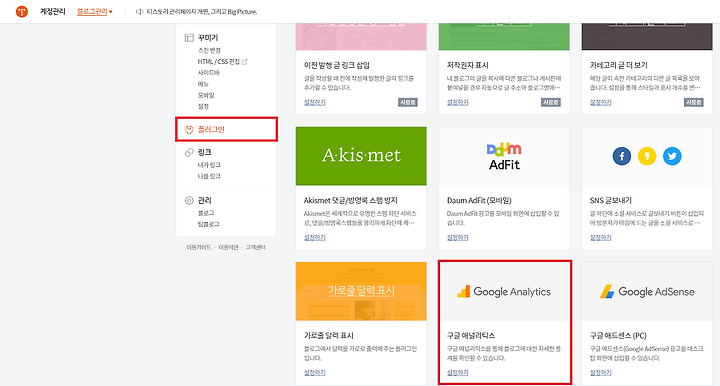The image size is (720, 386).
Task: Expand the 블로그관리 dropdown
Action: [x=95, y=11]
